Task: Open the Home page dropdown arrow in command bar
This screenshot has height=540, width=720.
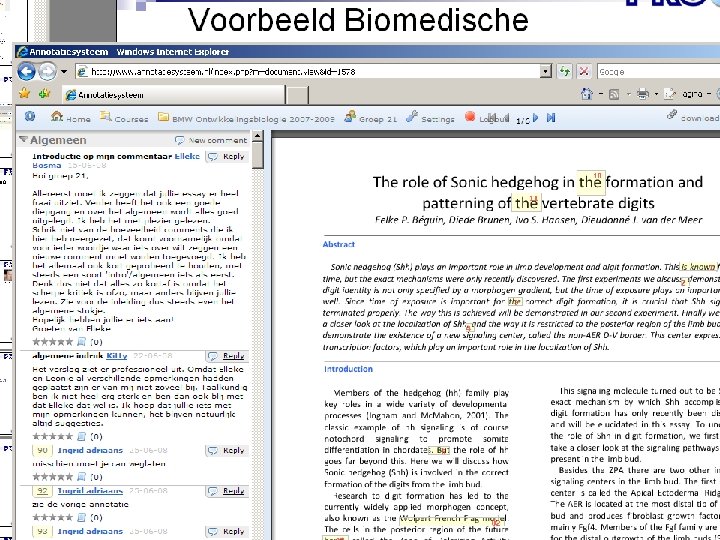Action: (601, 95)
